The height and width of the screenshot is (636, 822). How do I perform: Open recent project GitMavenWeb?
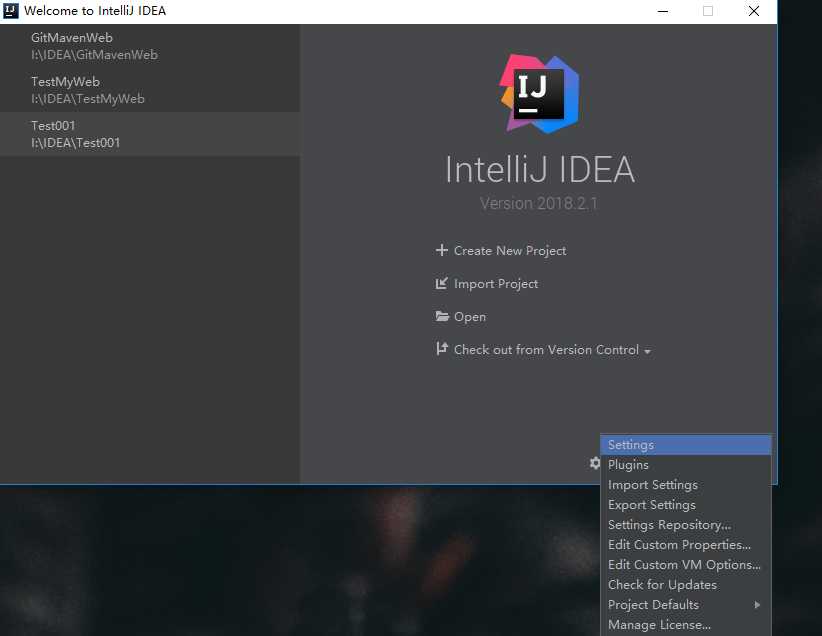150,46
